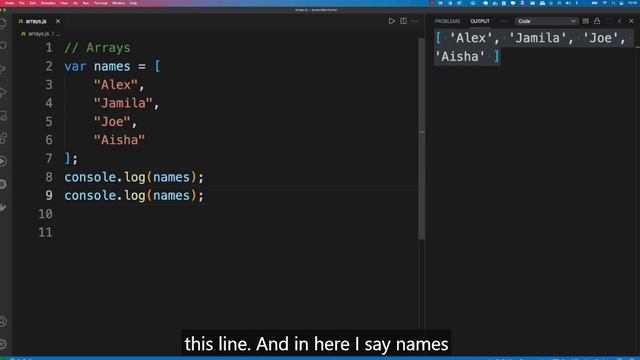Click console.log(names) on line 9

click(134, 196)
